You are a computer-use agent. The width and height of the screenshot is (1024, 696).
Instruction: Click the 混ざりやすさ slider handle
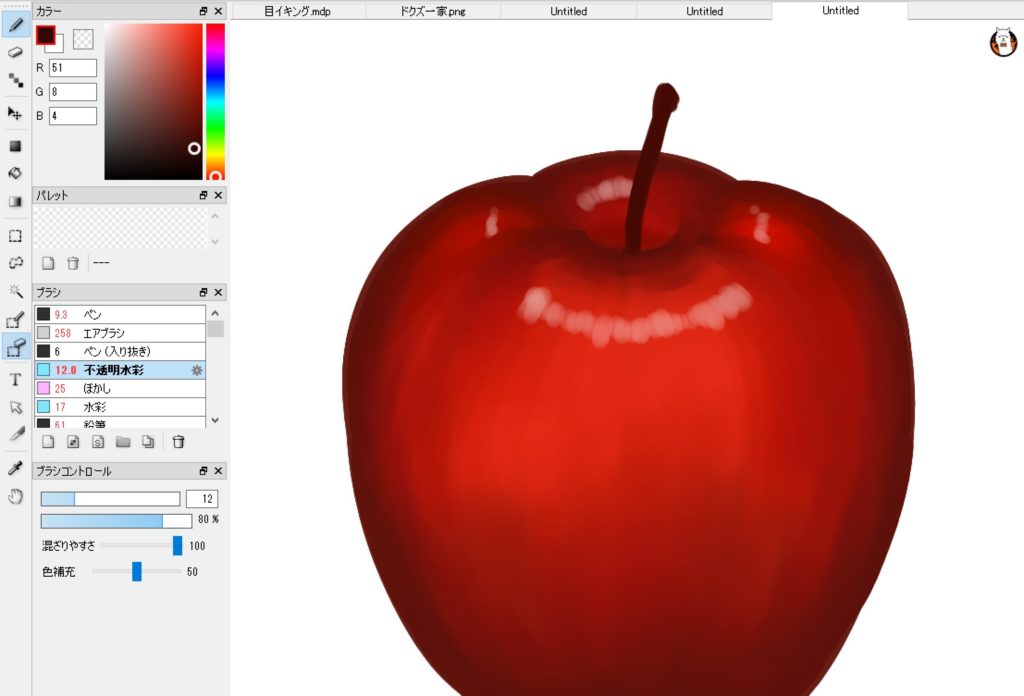(177, 545)
